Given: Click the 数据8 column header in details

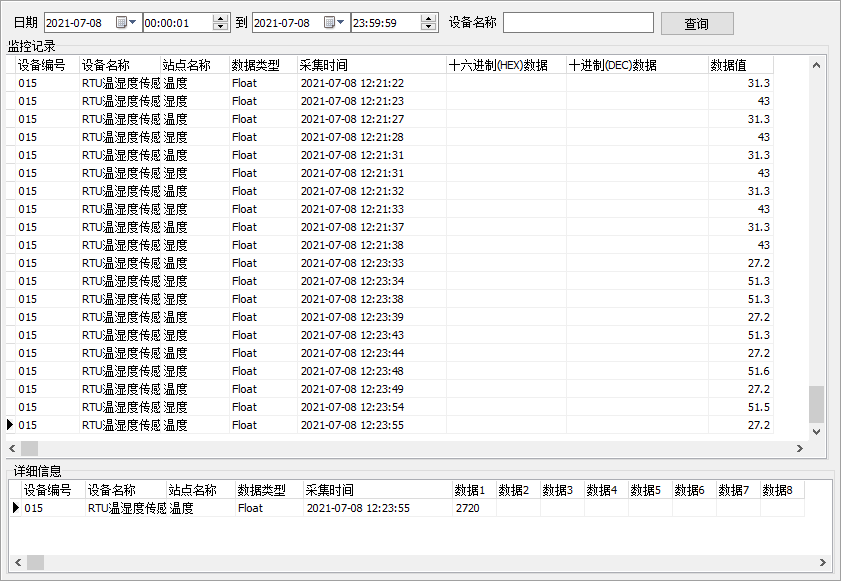Looking at the screenshot, I should point(782,490).
